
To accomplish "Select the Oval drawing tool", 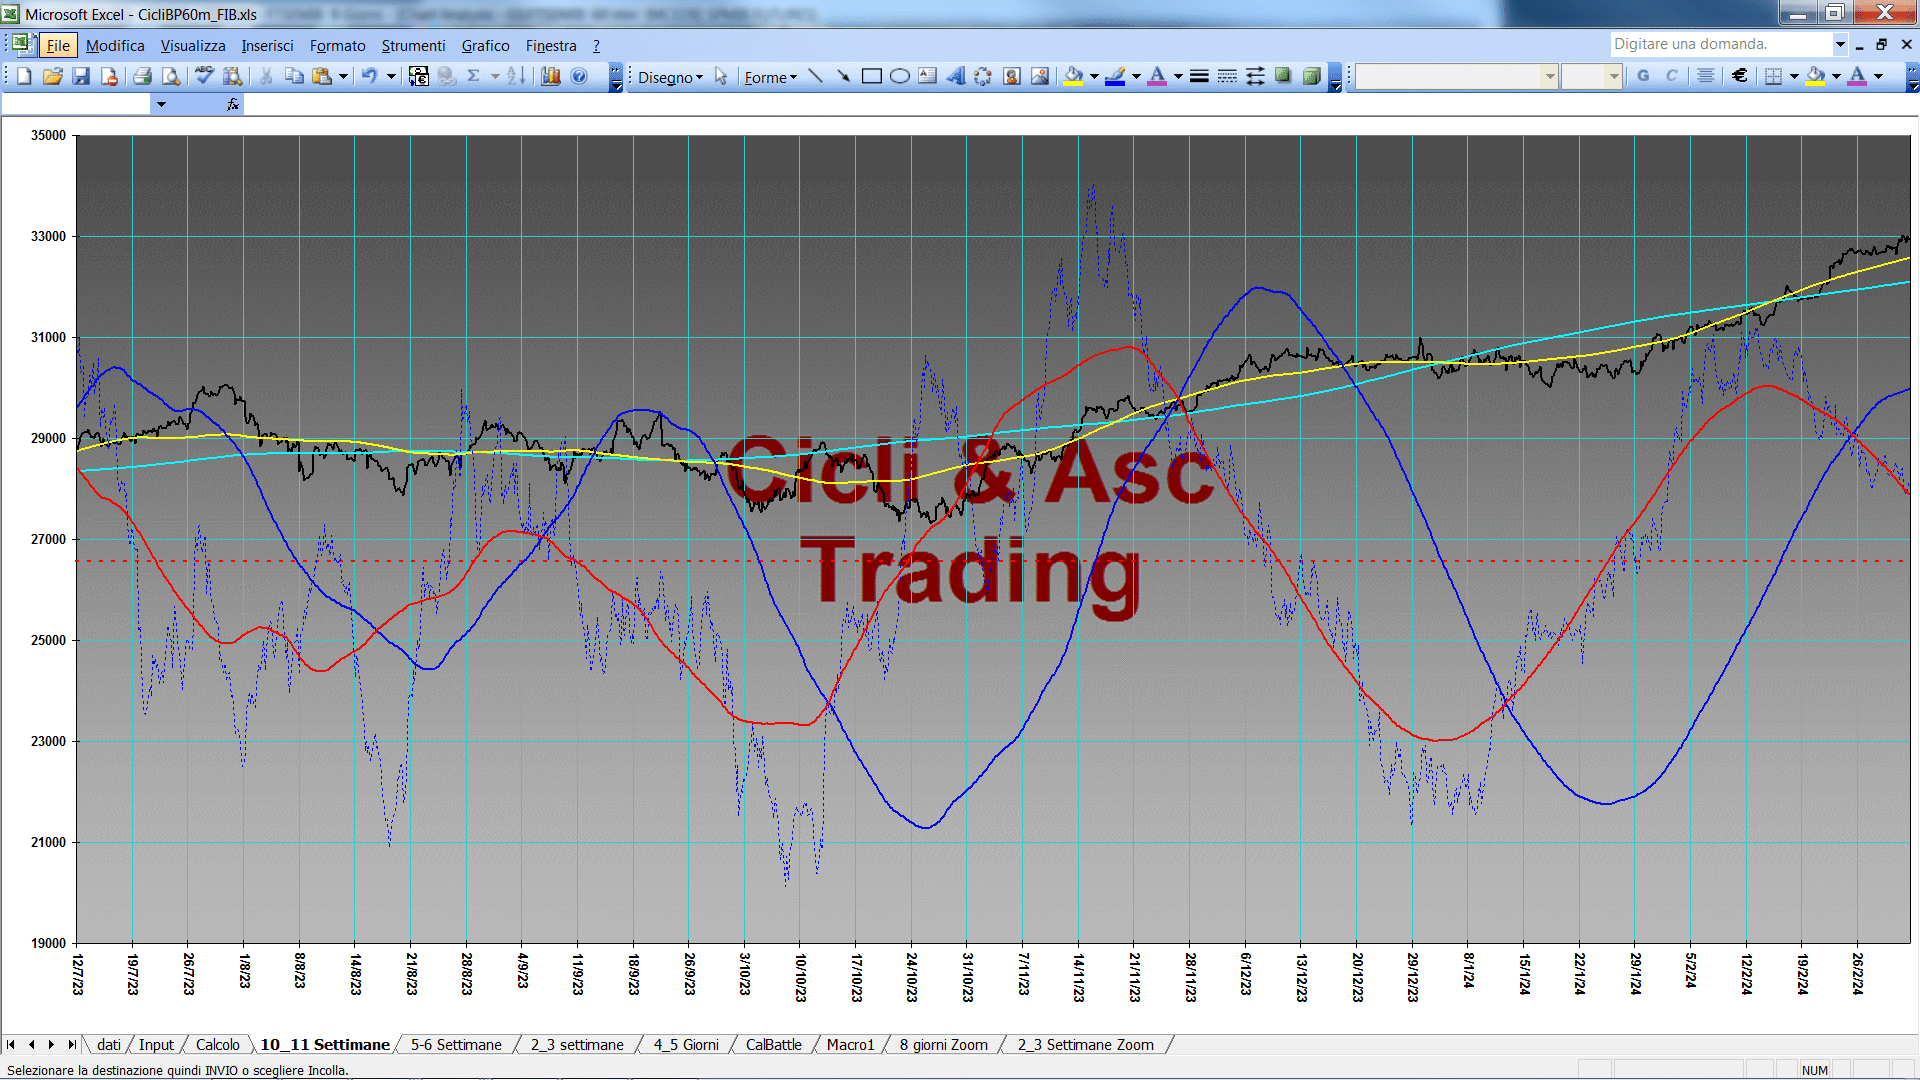I will pyautogui.click(x=899, y=76).
